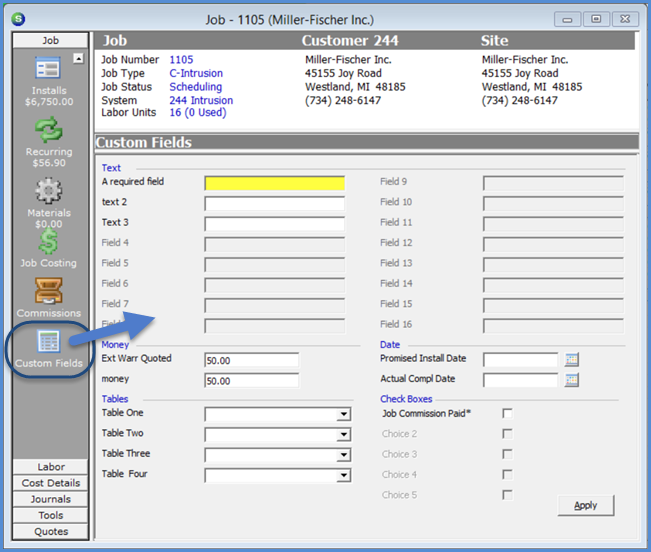Open the Recurring green arrows icon
Screen dimensions: 651x552
[x=49, y=130]
